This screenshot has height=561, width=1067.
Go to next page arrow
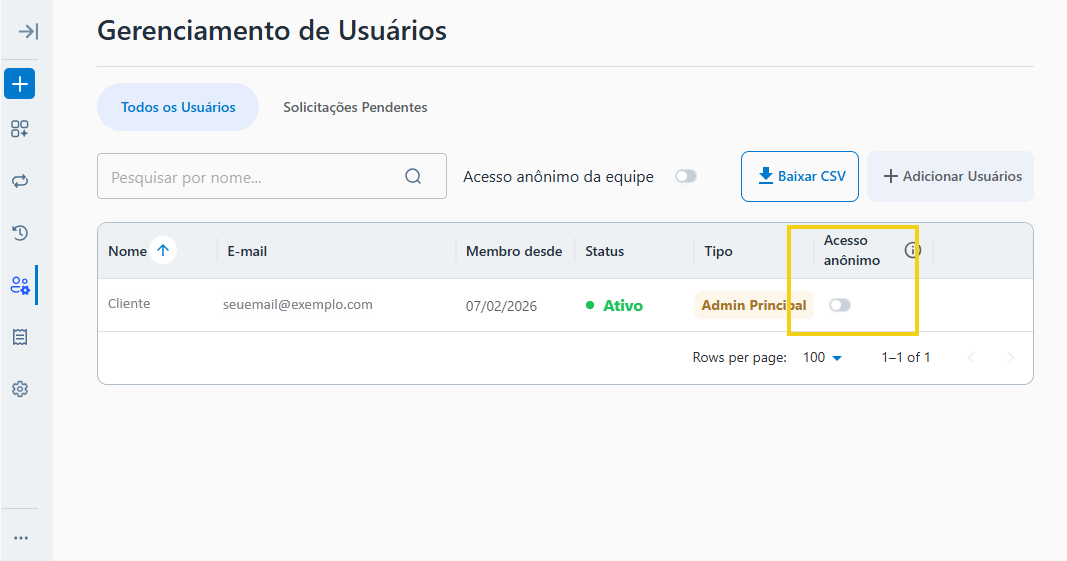click(1011, 357)
